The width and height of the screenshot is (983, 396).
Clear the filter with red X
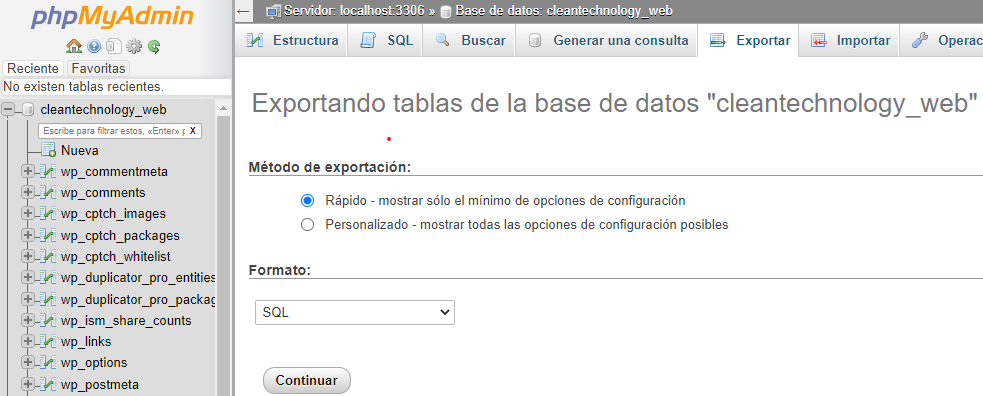click(193, 131)
